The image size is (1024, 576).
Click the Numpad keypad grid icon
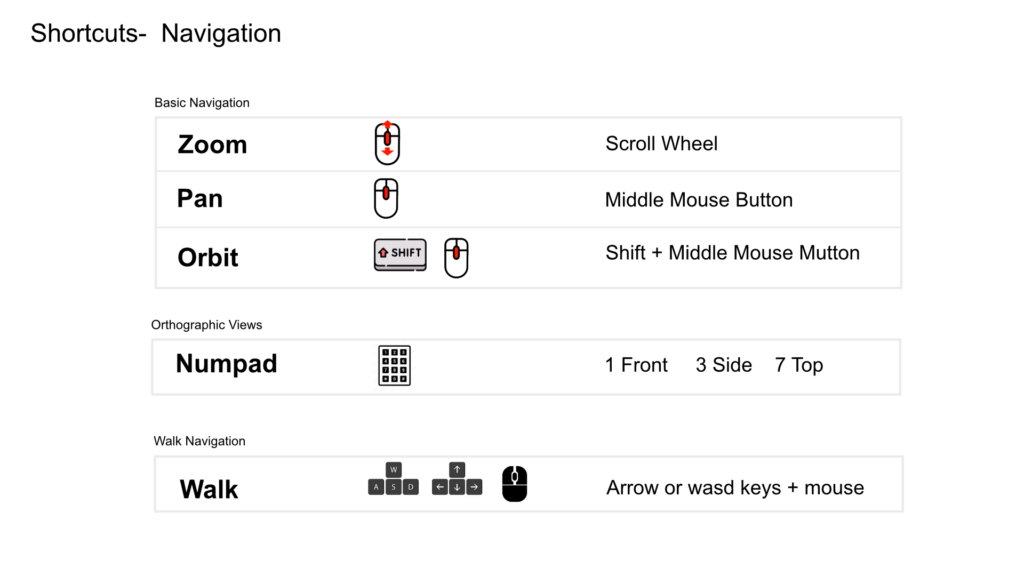(x=394, y=366)
